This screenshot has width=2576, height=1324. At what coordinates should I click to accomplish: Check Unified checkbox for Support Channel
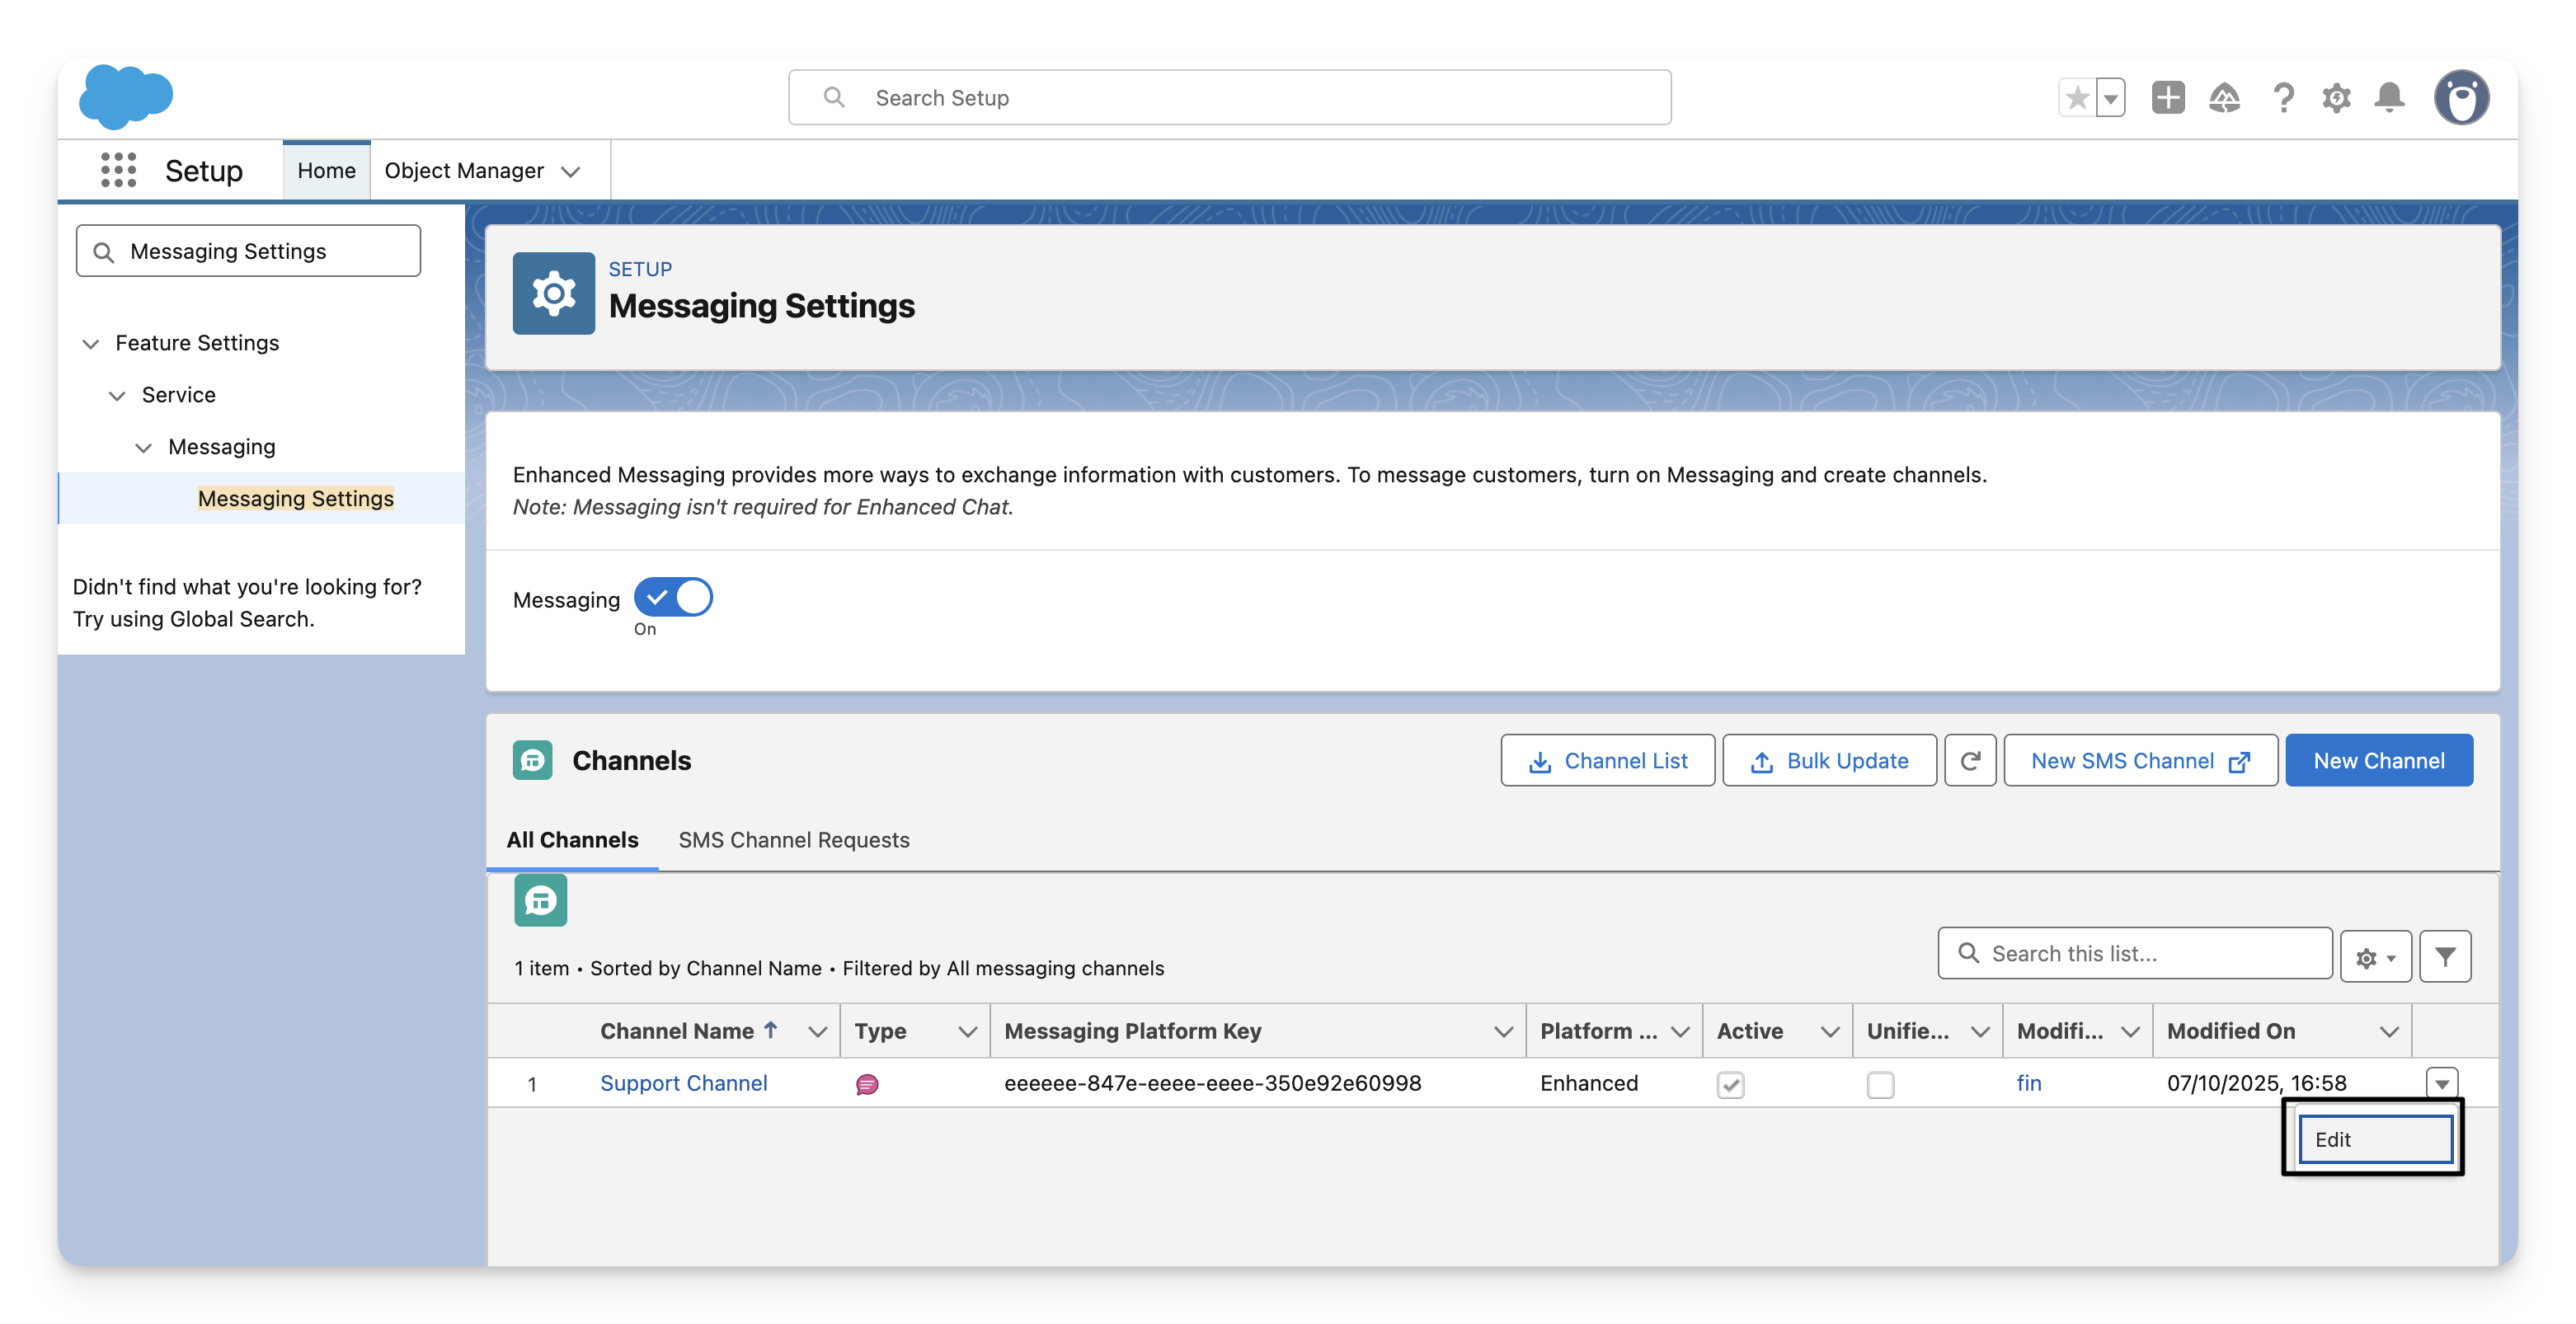1880,1085
